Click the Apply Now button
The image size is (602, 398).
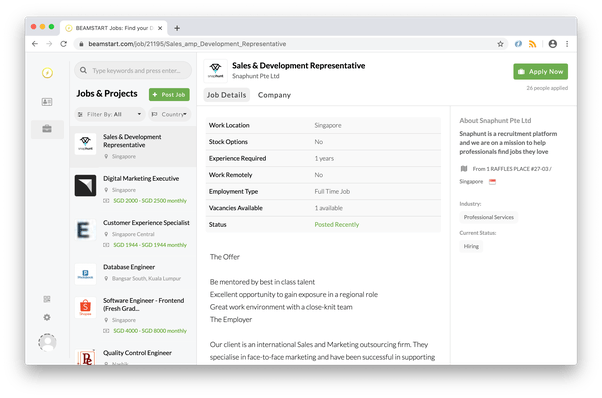tap(541, 71)
